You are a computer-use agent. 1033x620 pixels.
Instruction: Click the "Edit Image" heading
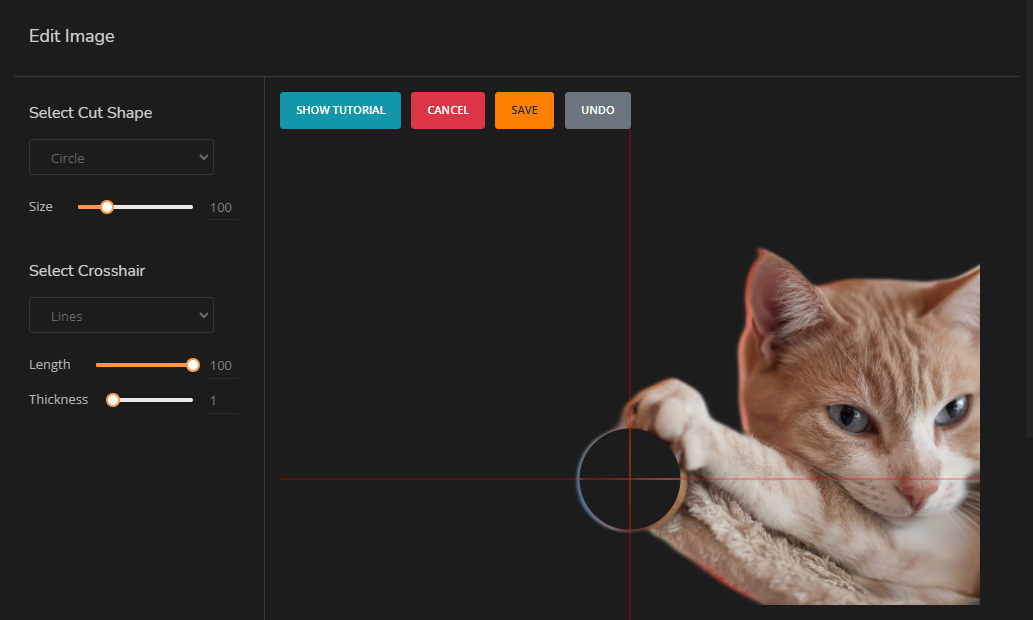[72, 36]
